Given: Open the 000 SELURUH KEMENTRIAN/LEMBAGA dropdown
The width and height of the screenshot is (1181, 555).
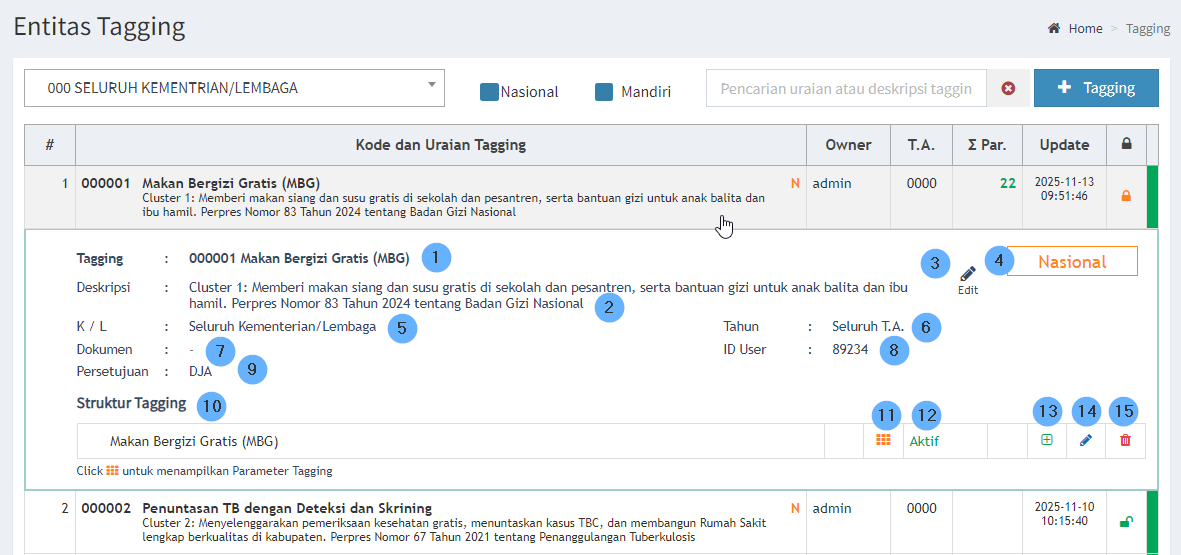Looking at the screenshot, I should tap(234, 88).
